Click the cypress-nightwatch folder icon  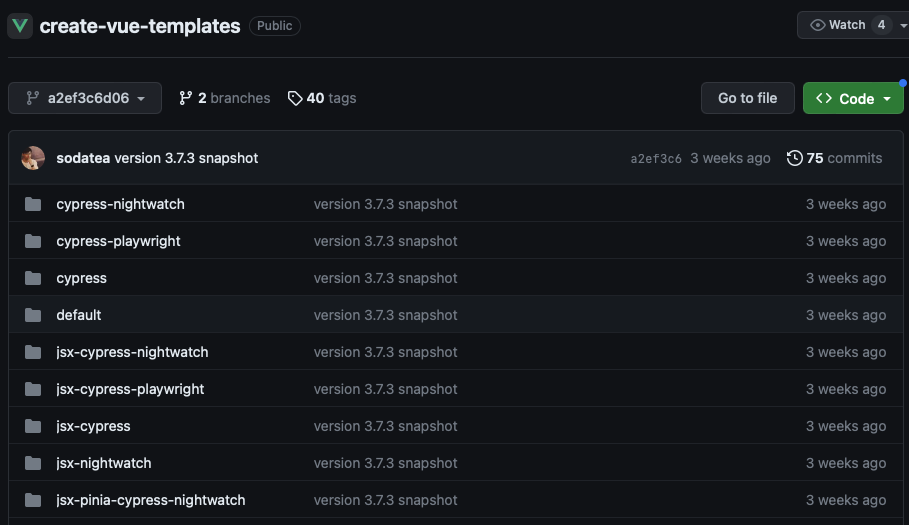tap(33, 204)
